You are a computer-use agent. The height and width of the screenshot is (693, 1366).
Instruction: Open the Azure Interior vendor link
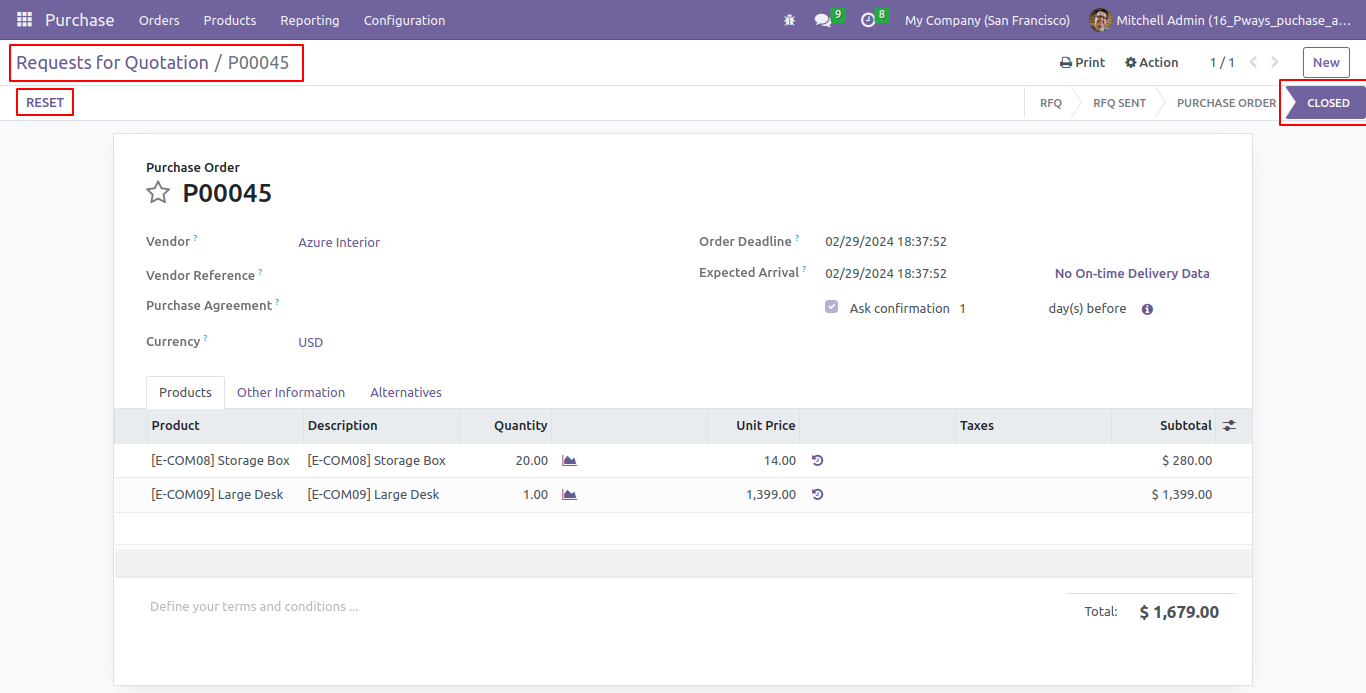339,243
